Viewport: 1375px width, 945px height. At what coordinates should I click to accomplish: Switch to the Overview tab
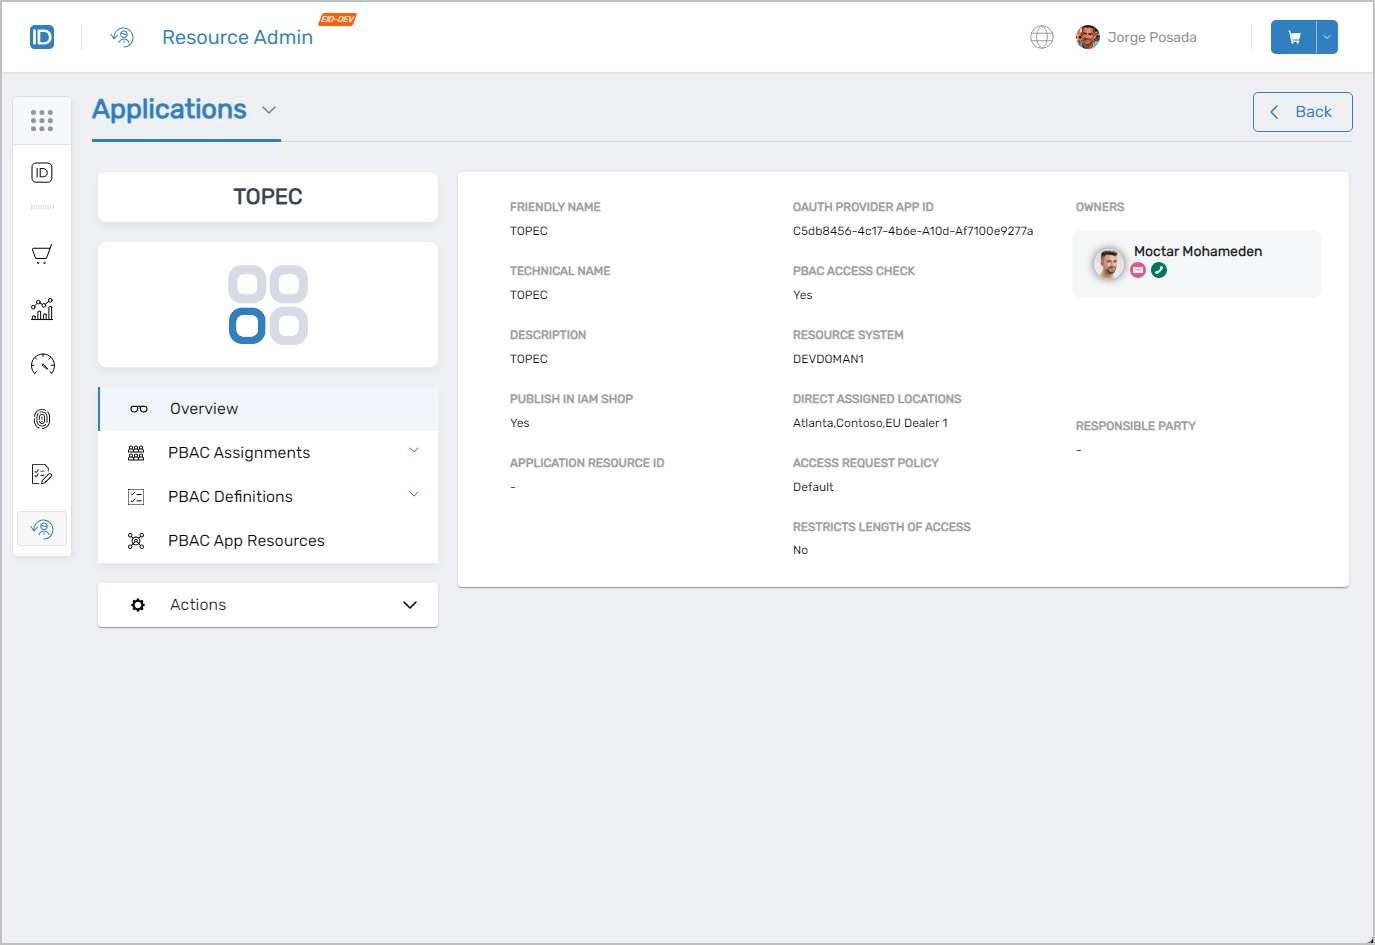point(204,408)
